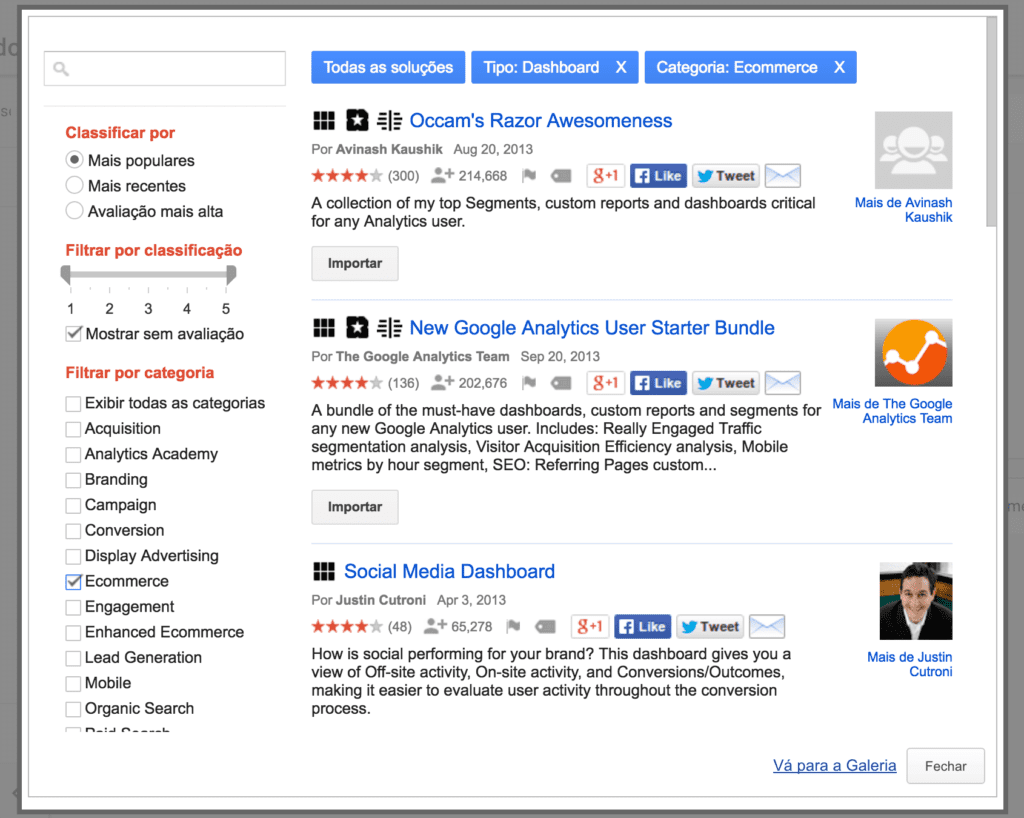Open New Google Analytics User Starter Bundle link
This screenshot has height=818, width=1024.
(592, 328)
